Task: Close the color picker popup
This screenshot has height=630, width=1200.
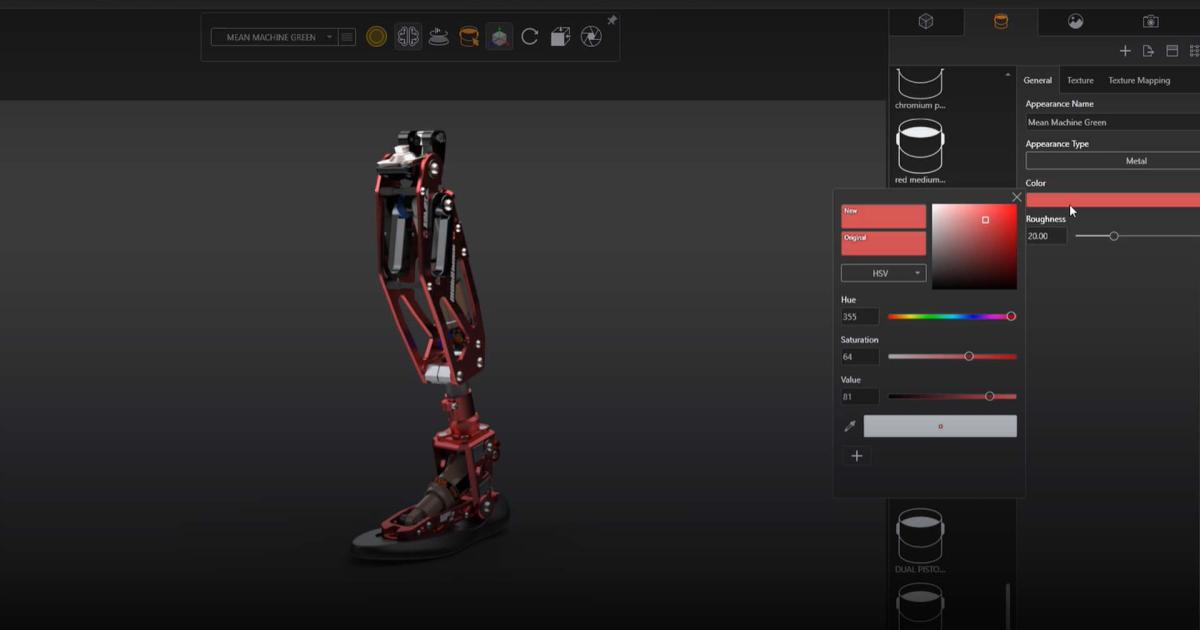Action: pyautogui.click(x=1016, y=197)
